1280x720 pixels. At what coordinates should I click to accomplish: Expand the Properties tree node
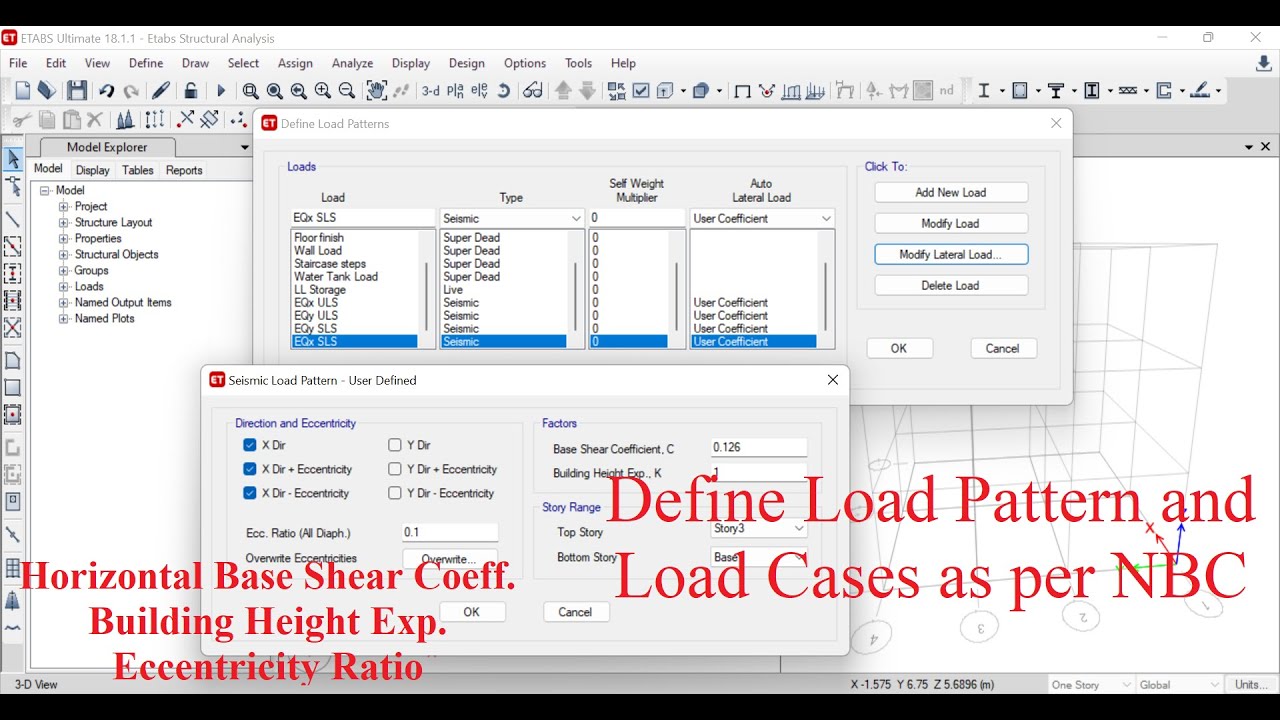click(x=64, y=239)
